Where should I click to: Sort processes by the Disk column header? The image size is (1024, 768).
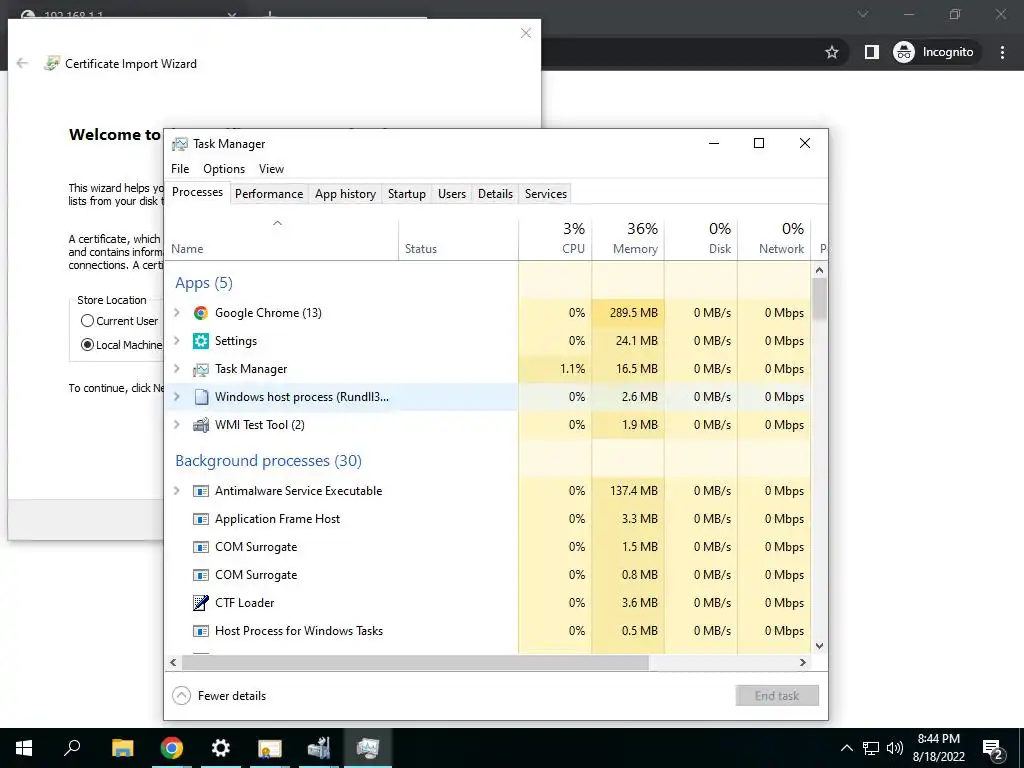pos(701,238)
